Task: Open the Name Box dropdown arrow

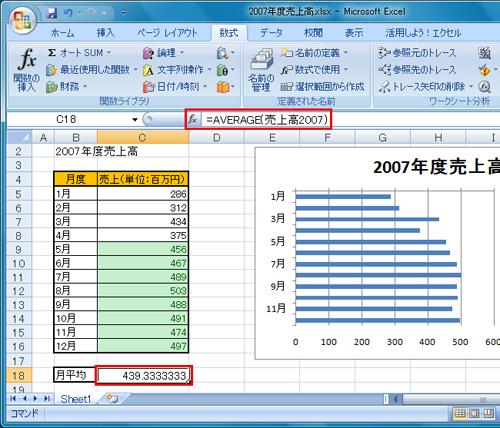Action: tap(135, 119)
